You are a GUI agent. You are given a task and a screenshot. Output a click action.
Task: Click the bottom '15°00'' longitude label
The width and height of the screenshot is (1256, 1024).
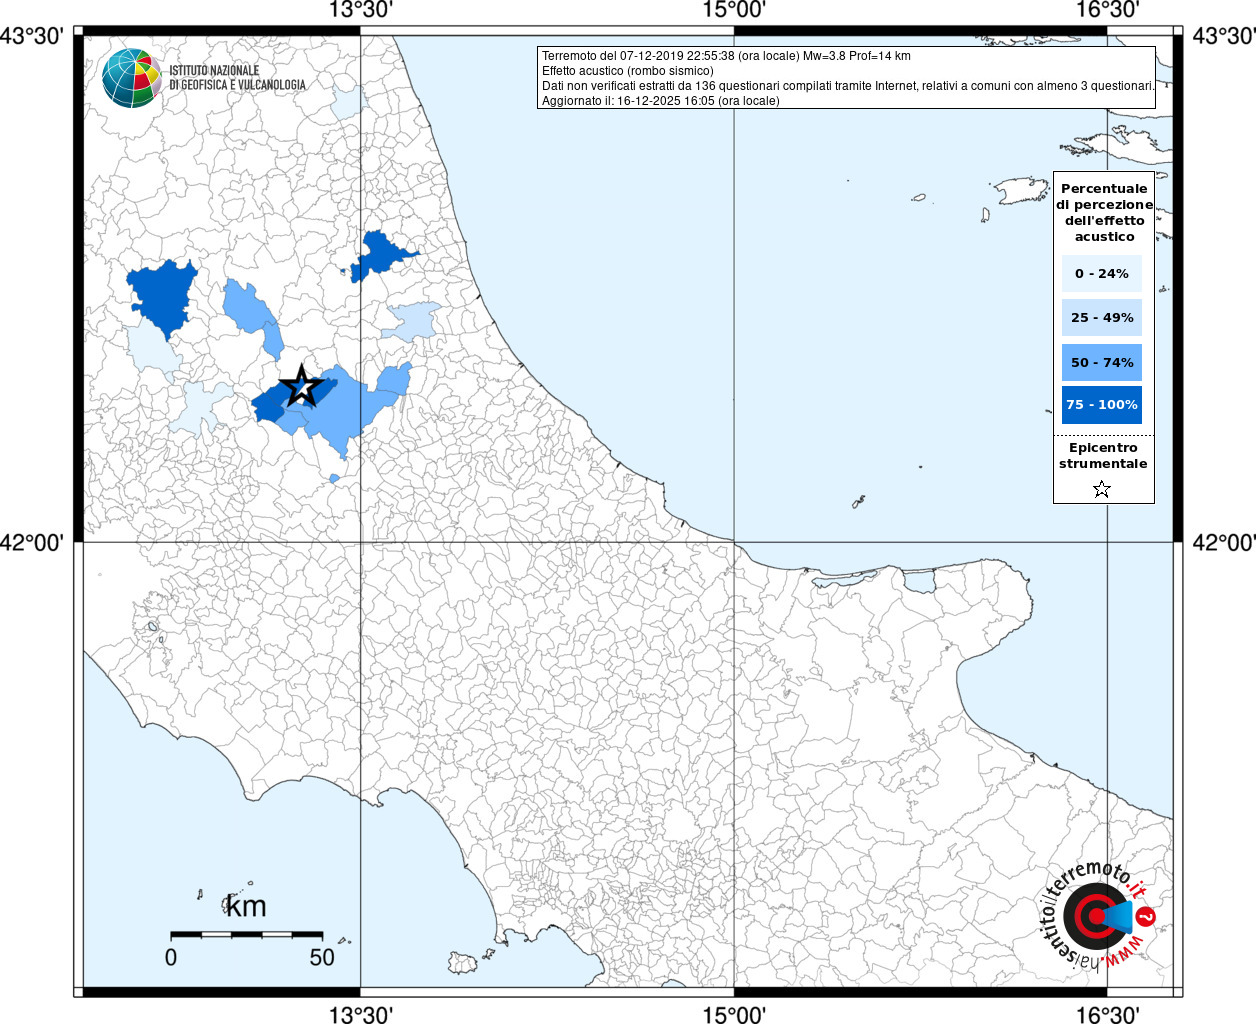[x=734, y=1014]
